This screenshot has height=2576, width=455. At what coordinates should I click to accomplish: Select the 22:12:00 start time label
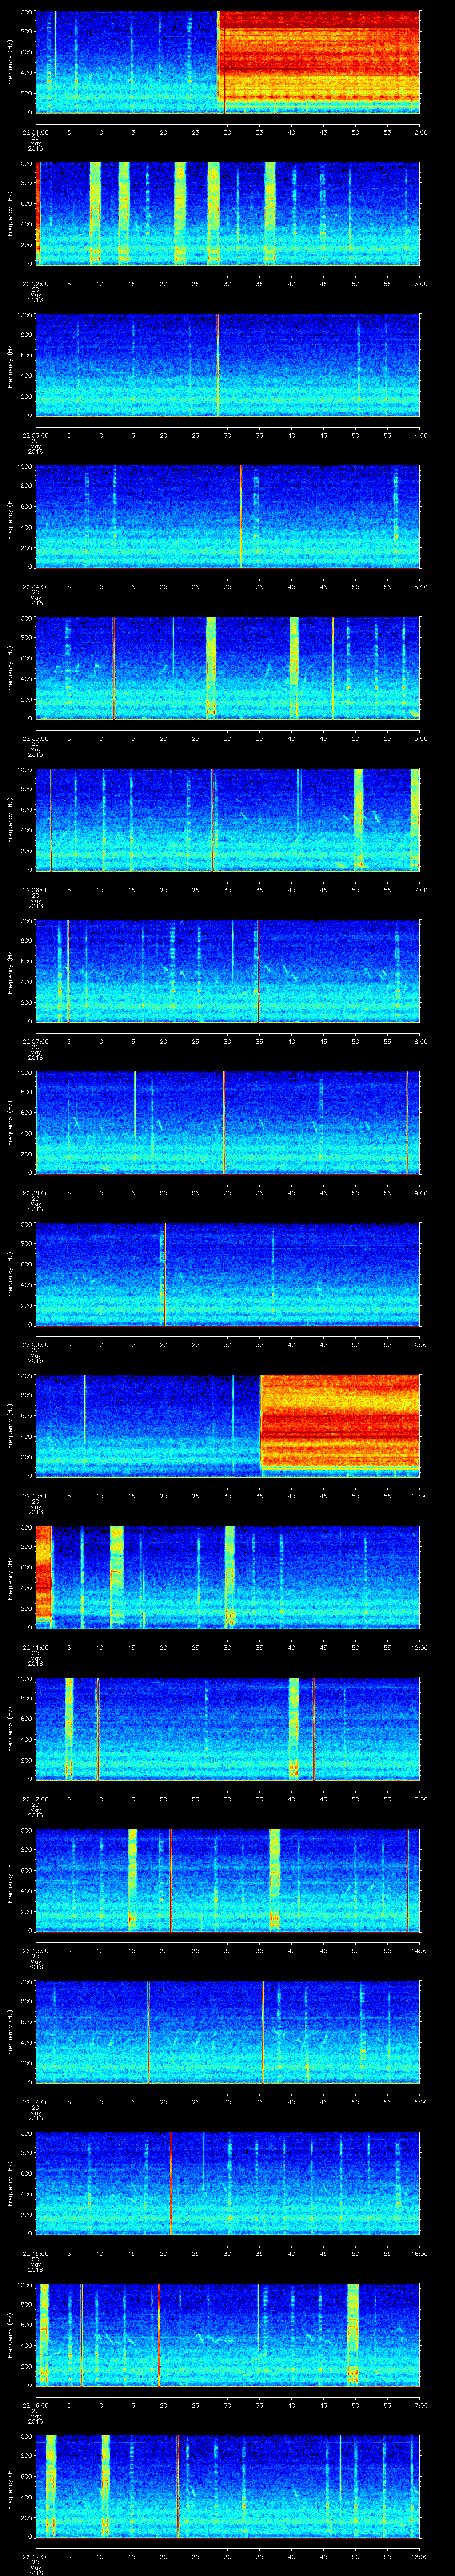(x=35, y=1798)
